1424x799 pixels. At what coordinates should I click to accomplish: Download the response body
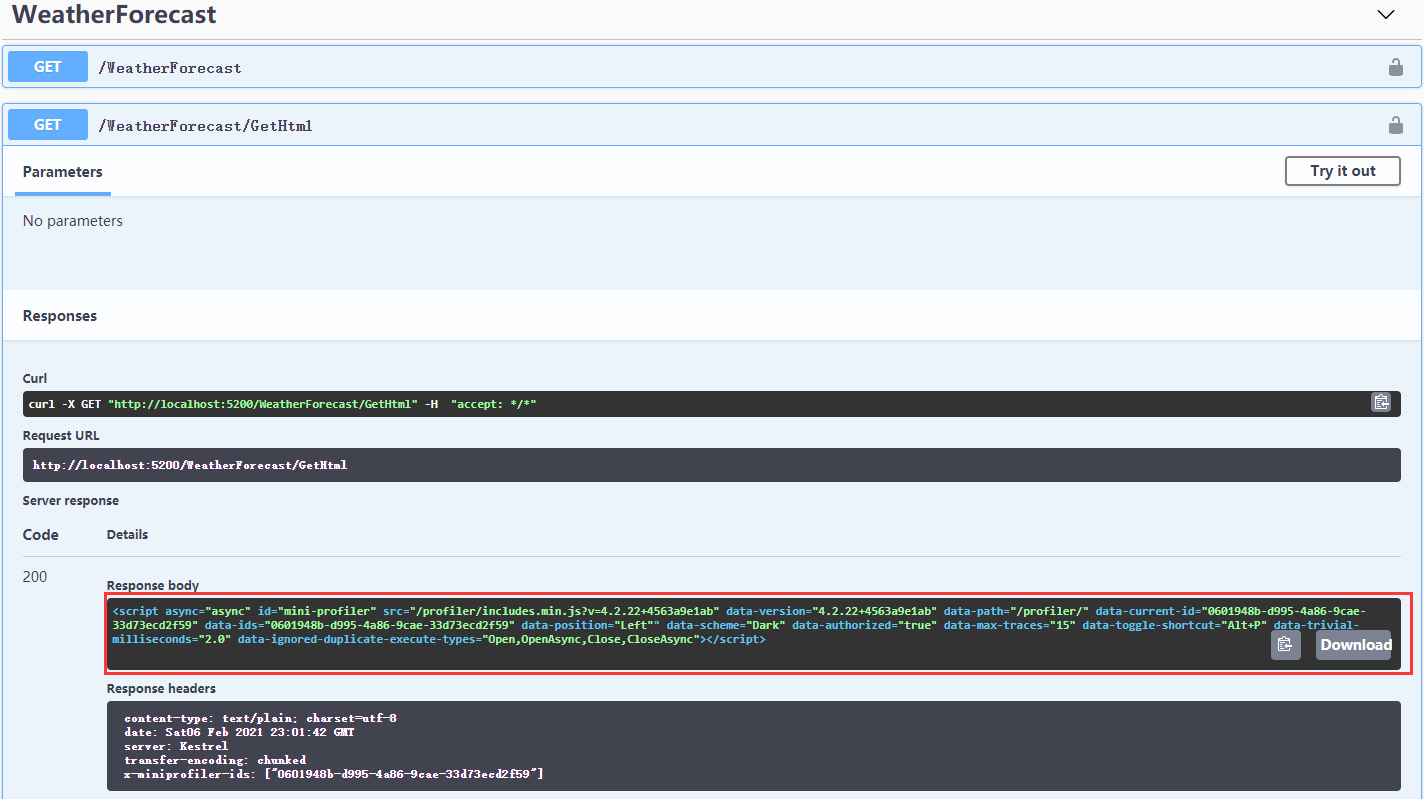[1355, 645]
